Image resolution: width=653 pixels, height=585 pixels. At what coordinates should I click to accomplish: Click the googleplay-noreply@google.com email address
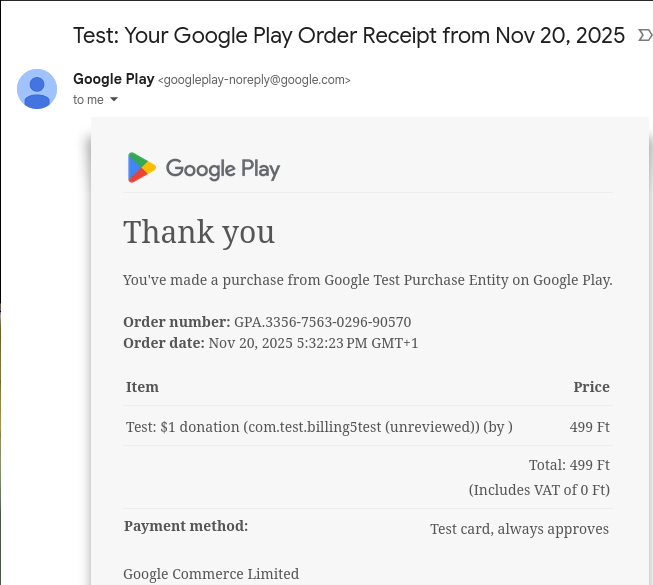point(254,80)
